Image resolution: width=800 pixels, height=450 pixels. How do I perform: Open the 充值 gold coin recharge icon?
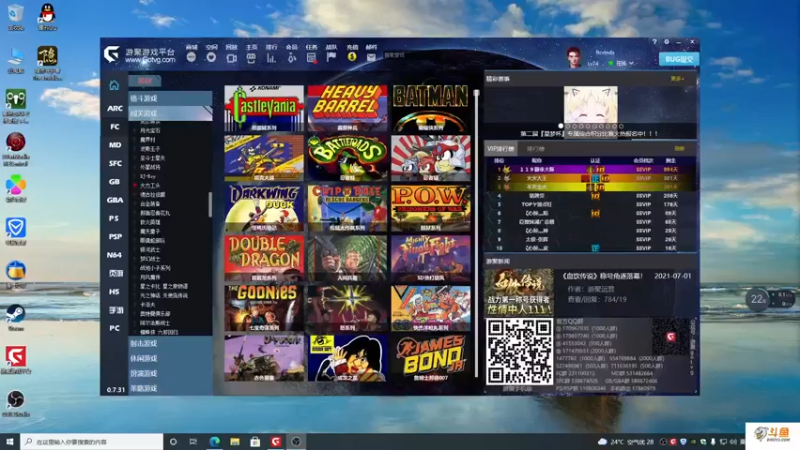click(x=352, y=57)
